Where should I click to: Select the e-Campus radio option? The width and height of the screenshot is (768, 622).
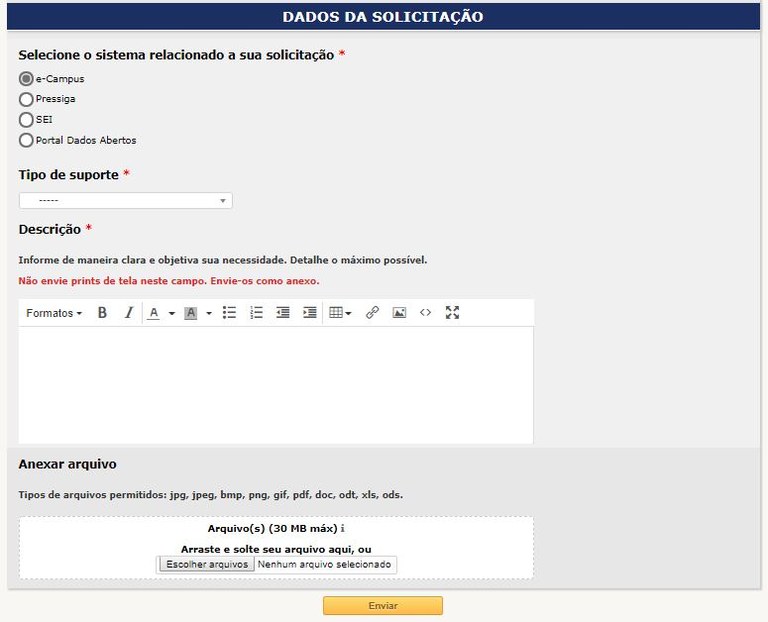click(x=27, y=78)
